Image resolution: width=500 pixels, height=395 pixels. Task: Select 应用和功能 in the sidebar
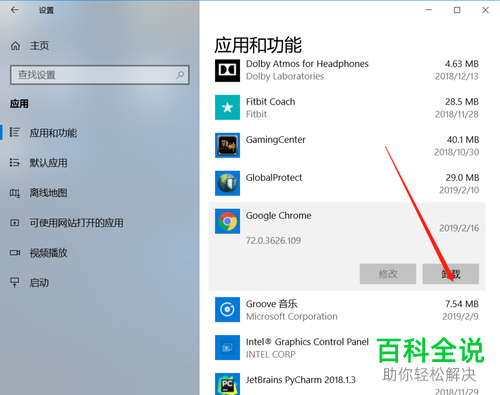pyautogui.click(x=53, y=133)
